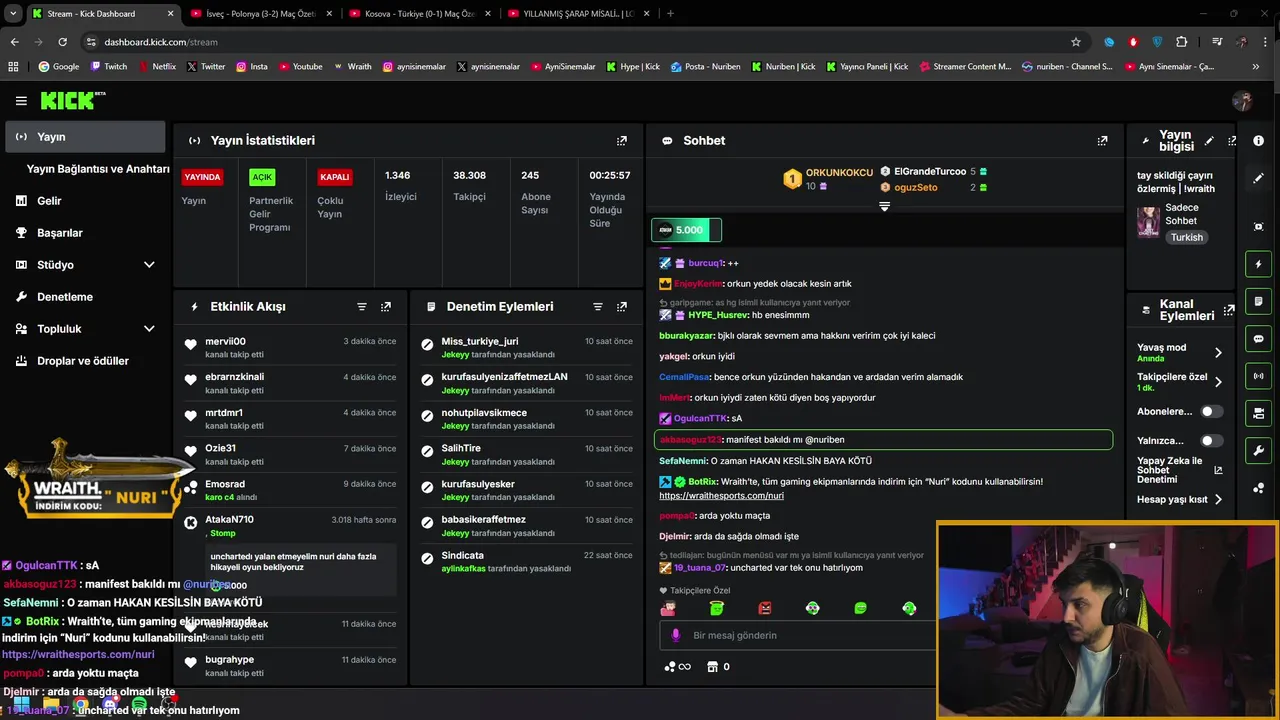
Task: Open Hesap yaşı kısıt settings
Action: [1180, 499]
